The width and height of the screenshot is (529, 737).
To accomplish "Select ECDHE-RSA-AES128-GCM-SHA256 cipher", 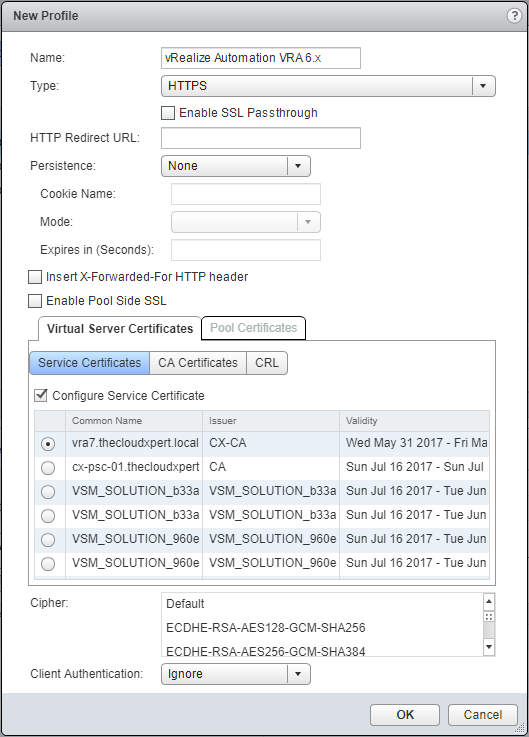I will pyautogui.click(x=266, y=628).
